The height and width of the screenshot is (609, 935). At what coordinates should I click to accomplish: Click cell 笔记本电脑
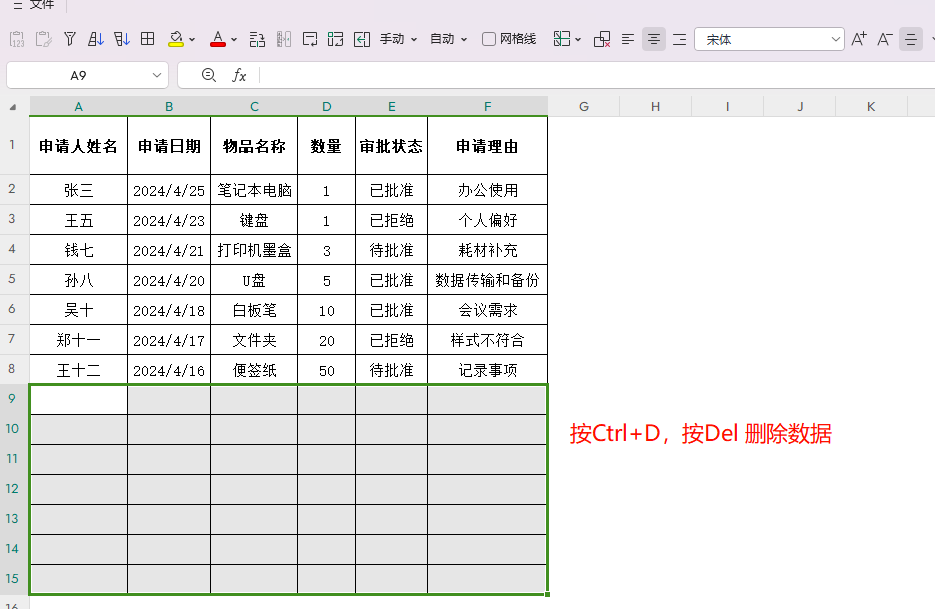coord(254,190)
